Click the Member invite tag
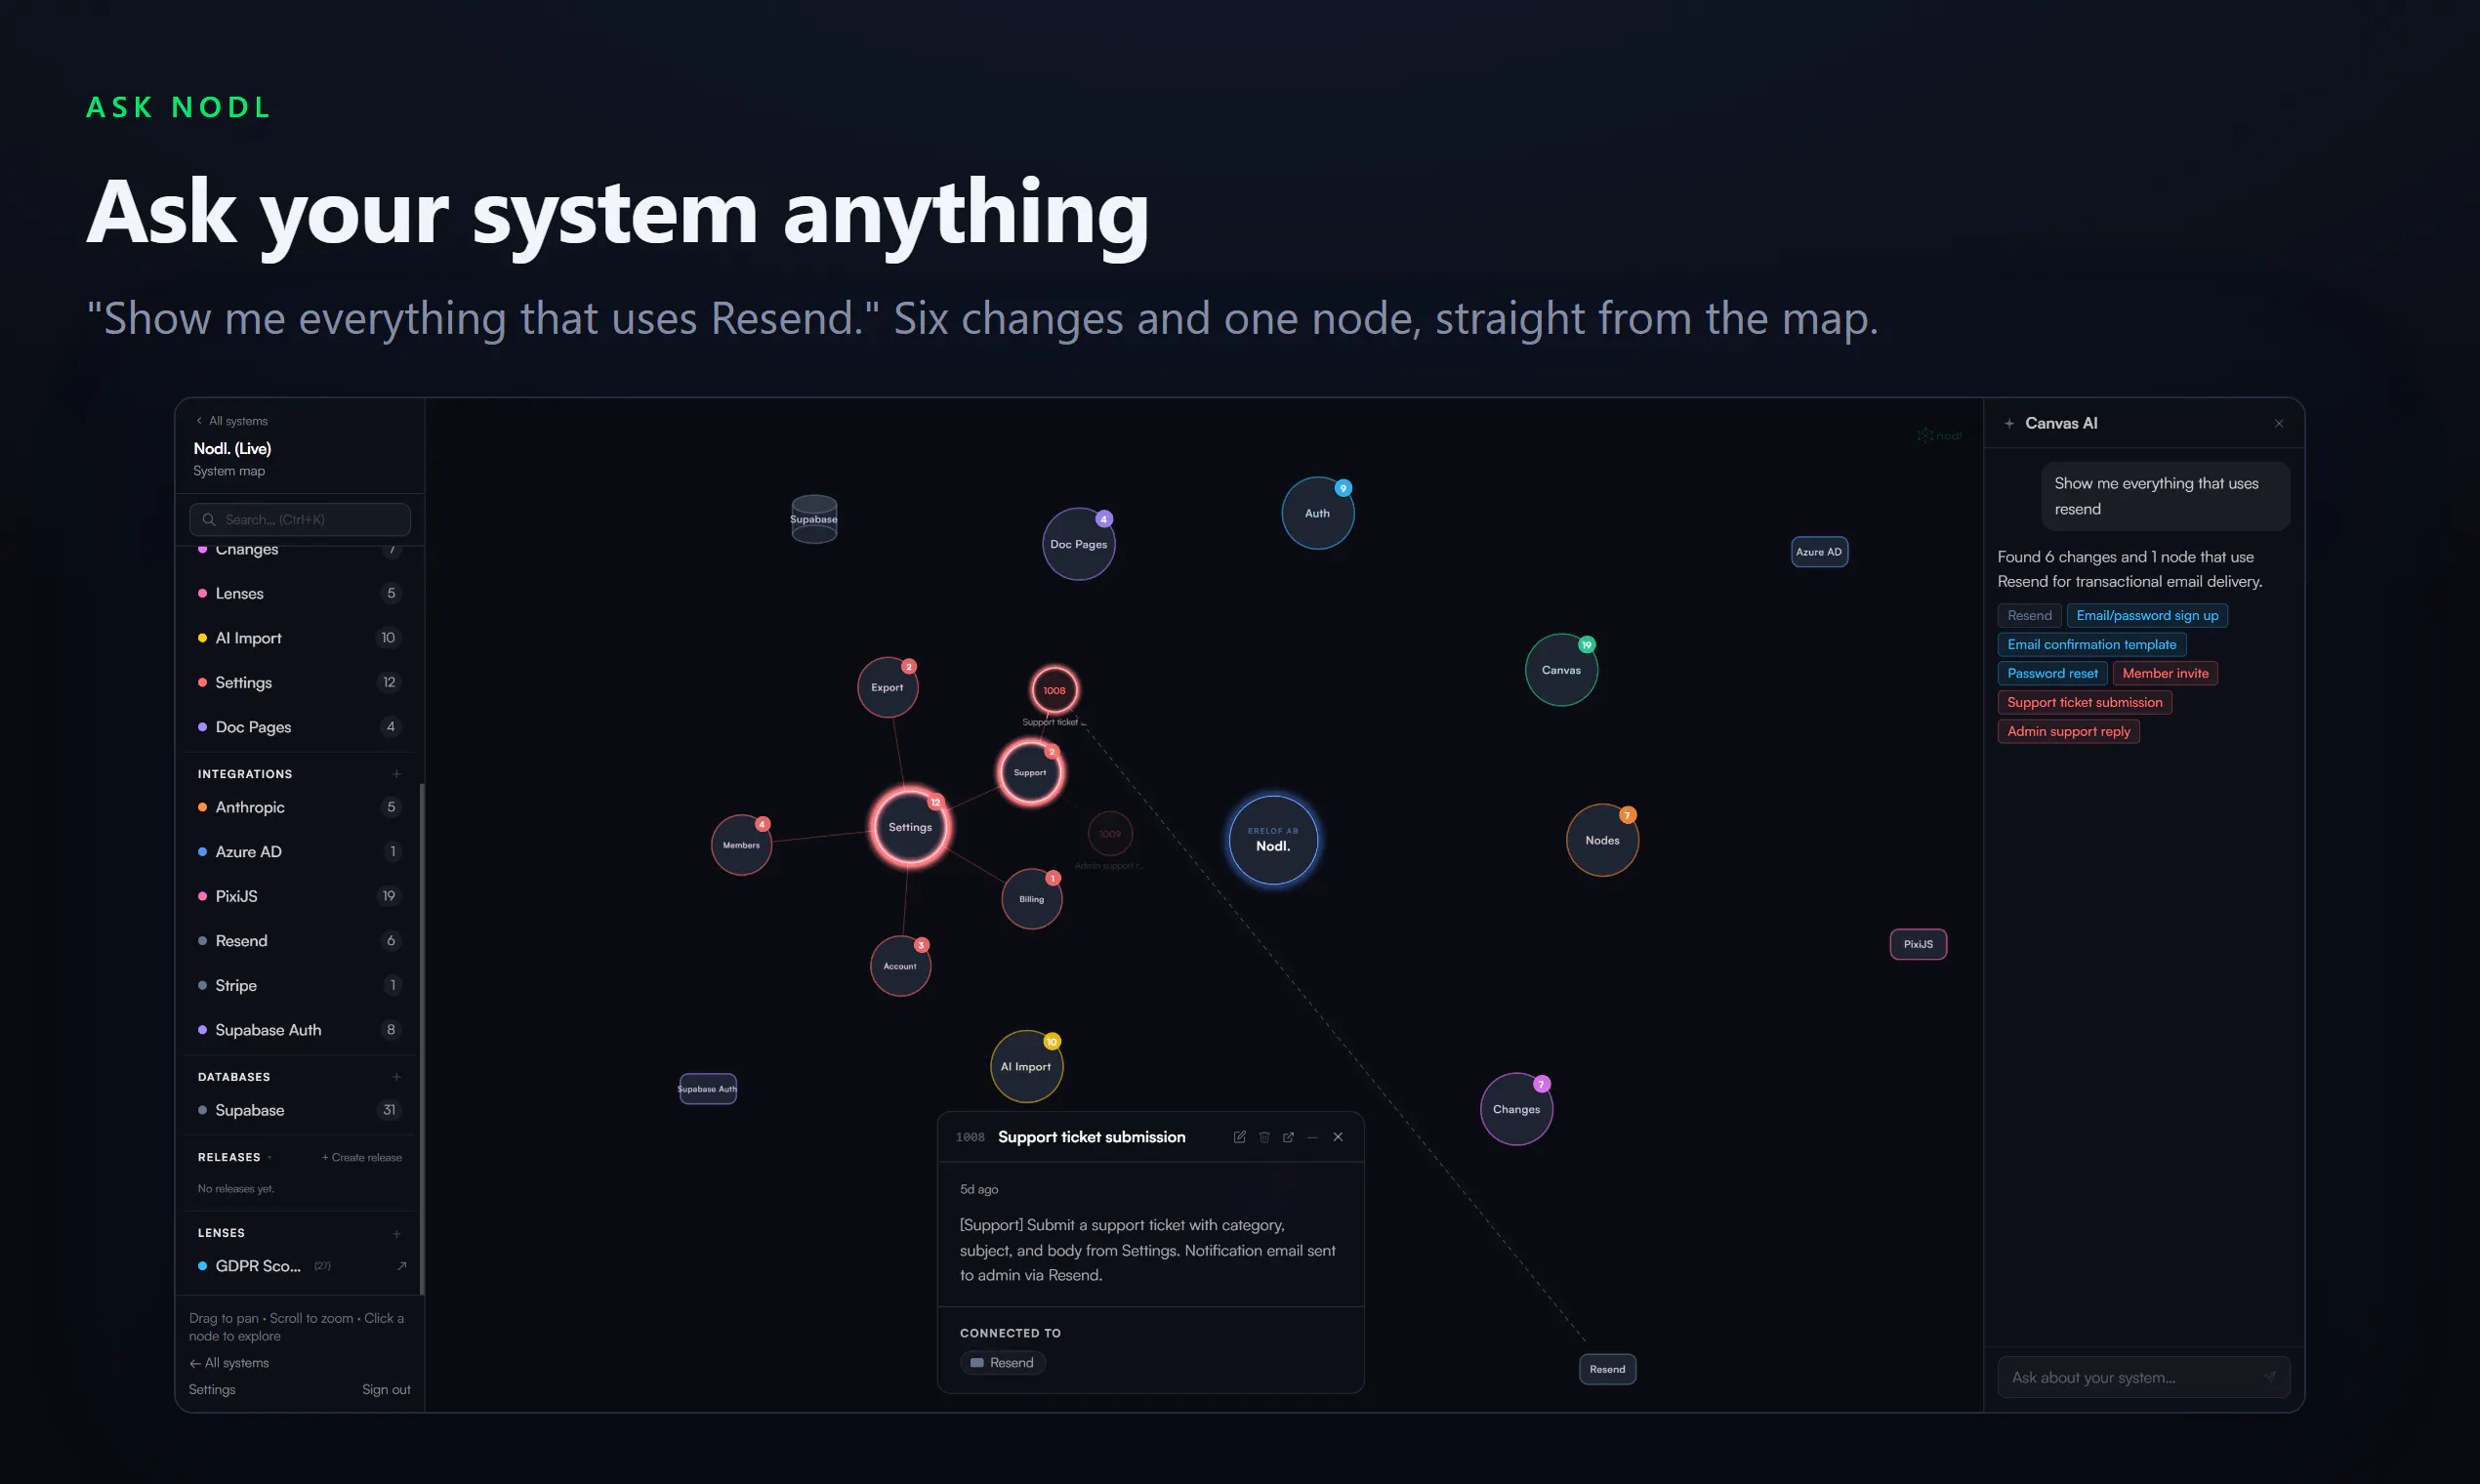 tap(2165, 674)
